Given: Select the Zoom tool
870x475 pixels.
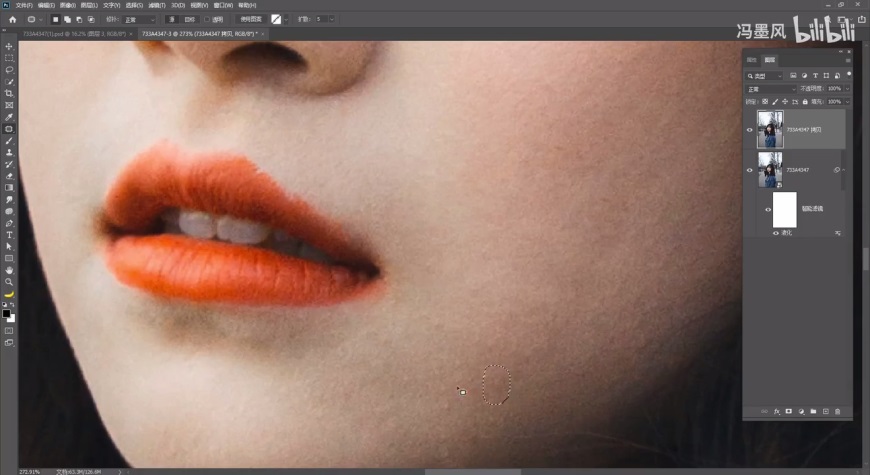Looking at the screenshot, I should (9, 282).
